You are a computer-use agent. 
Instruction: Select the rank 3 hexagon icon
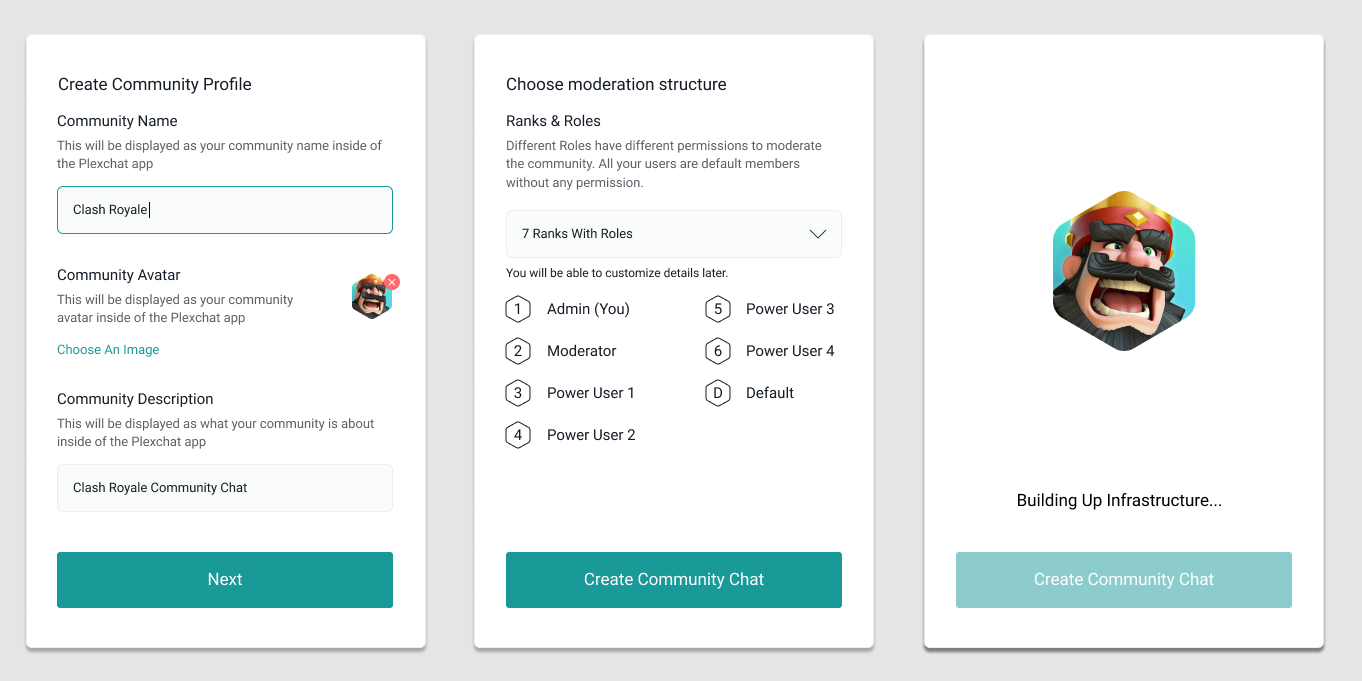pos(517,393)
